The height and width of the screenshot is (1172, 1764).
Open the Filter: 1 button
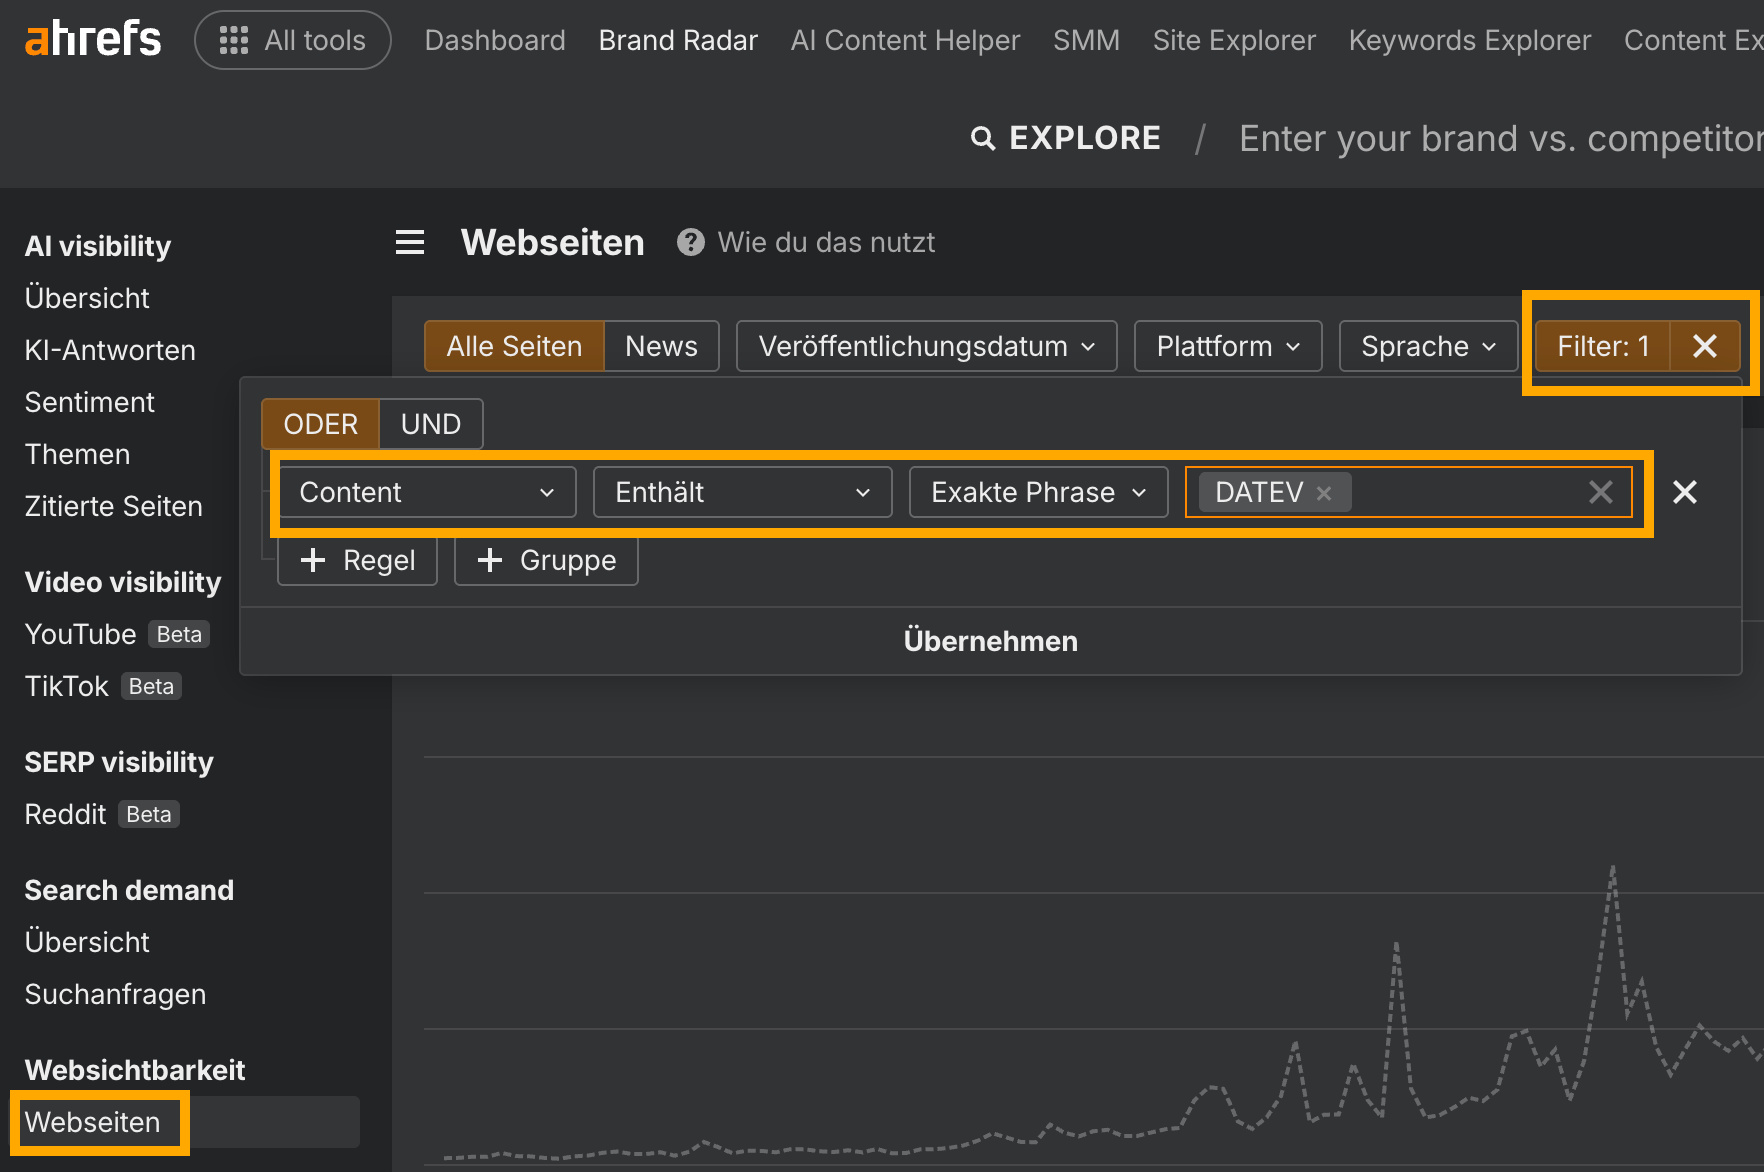coord(1603,346)
